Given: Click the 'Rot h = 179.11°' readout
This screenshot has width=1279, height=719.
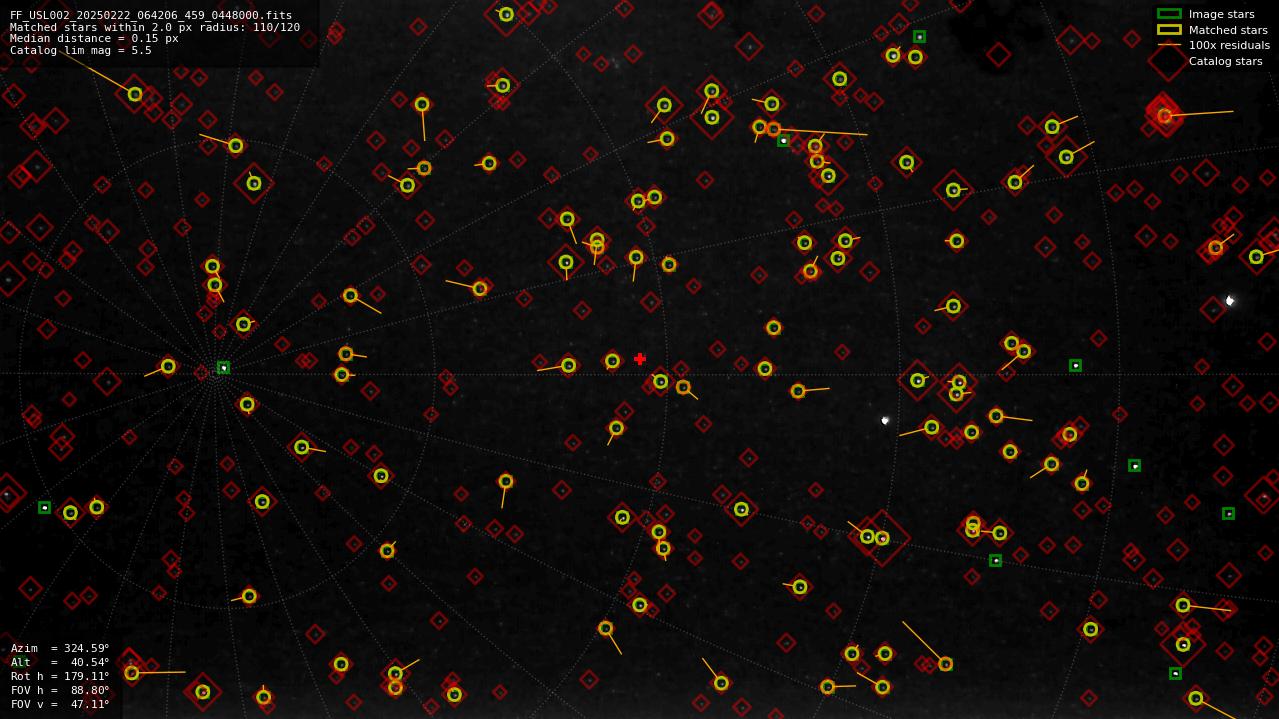Looking at the screenshot, I should click(x=60, y=676).
